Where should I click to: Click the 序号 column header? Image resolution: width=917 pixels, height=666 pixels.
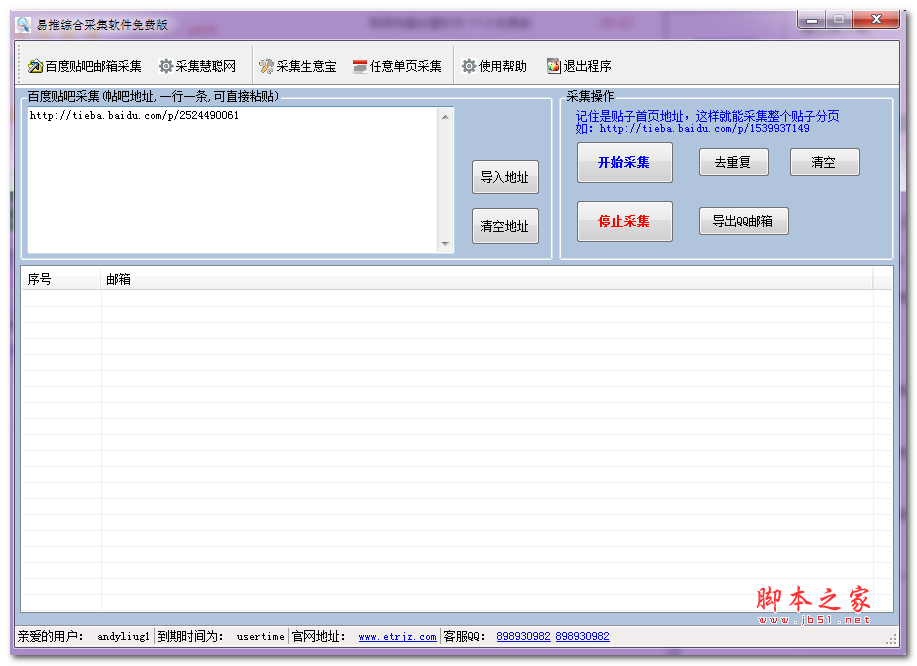[x=61, y=279]
